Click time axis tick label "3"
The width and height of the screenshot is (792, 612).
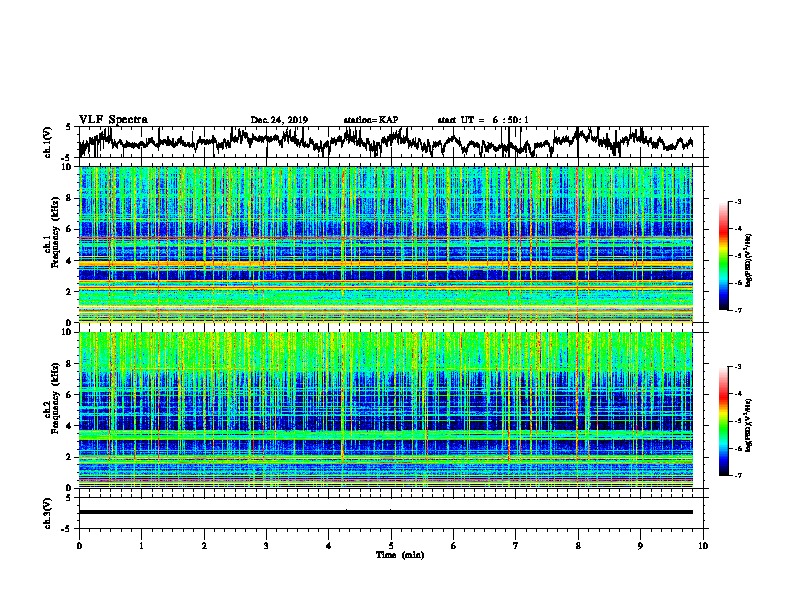(x=266, y=546)
